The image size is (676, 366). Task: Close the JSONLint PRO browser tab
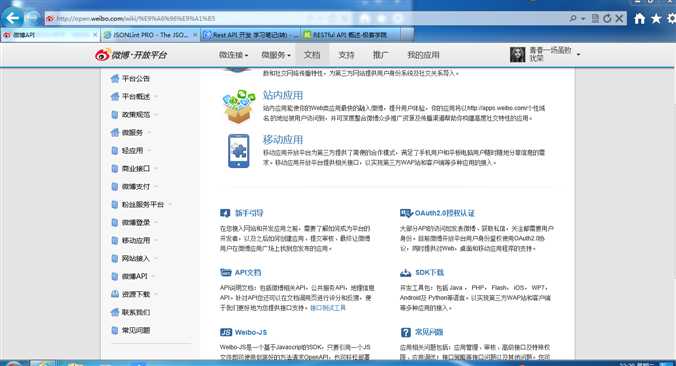click(x=195, y=35)
